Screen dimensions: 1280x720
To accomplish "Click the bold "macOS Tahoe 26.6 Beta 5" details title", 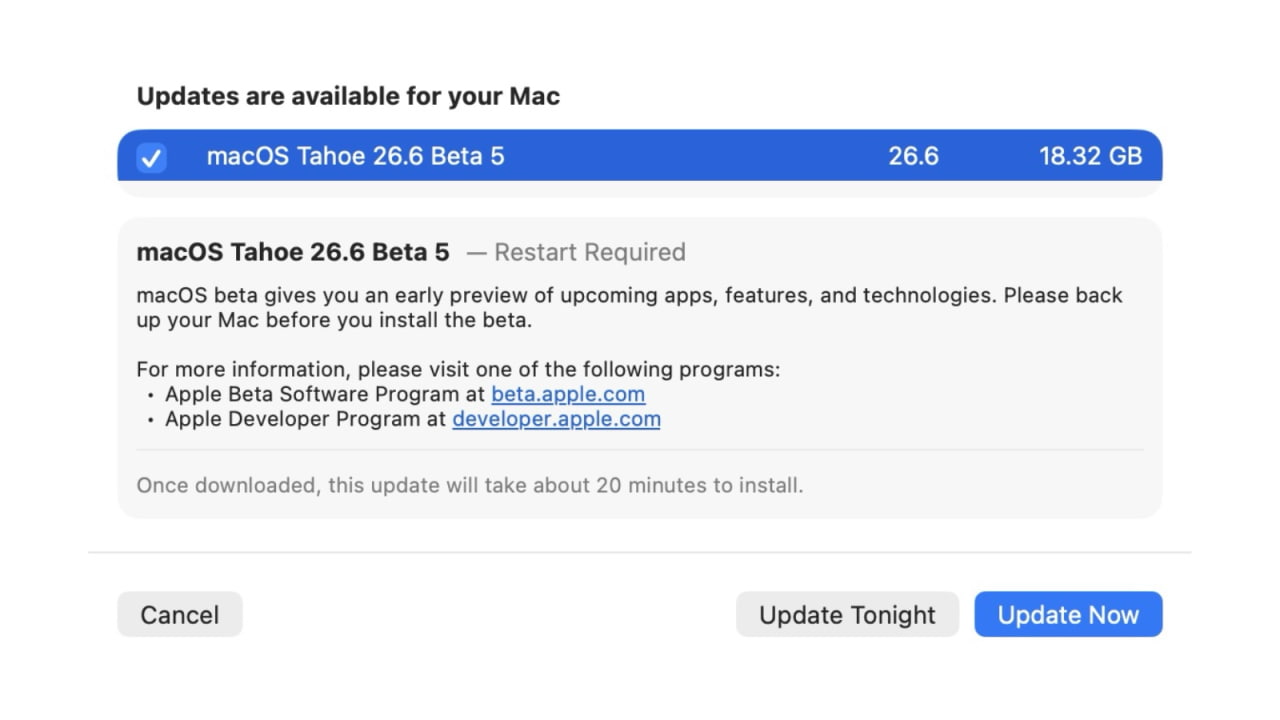I will pyautogui.click(x=293, y=252).
